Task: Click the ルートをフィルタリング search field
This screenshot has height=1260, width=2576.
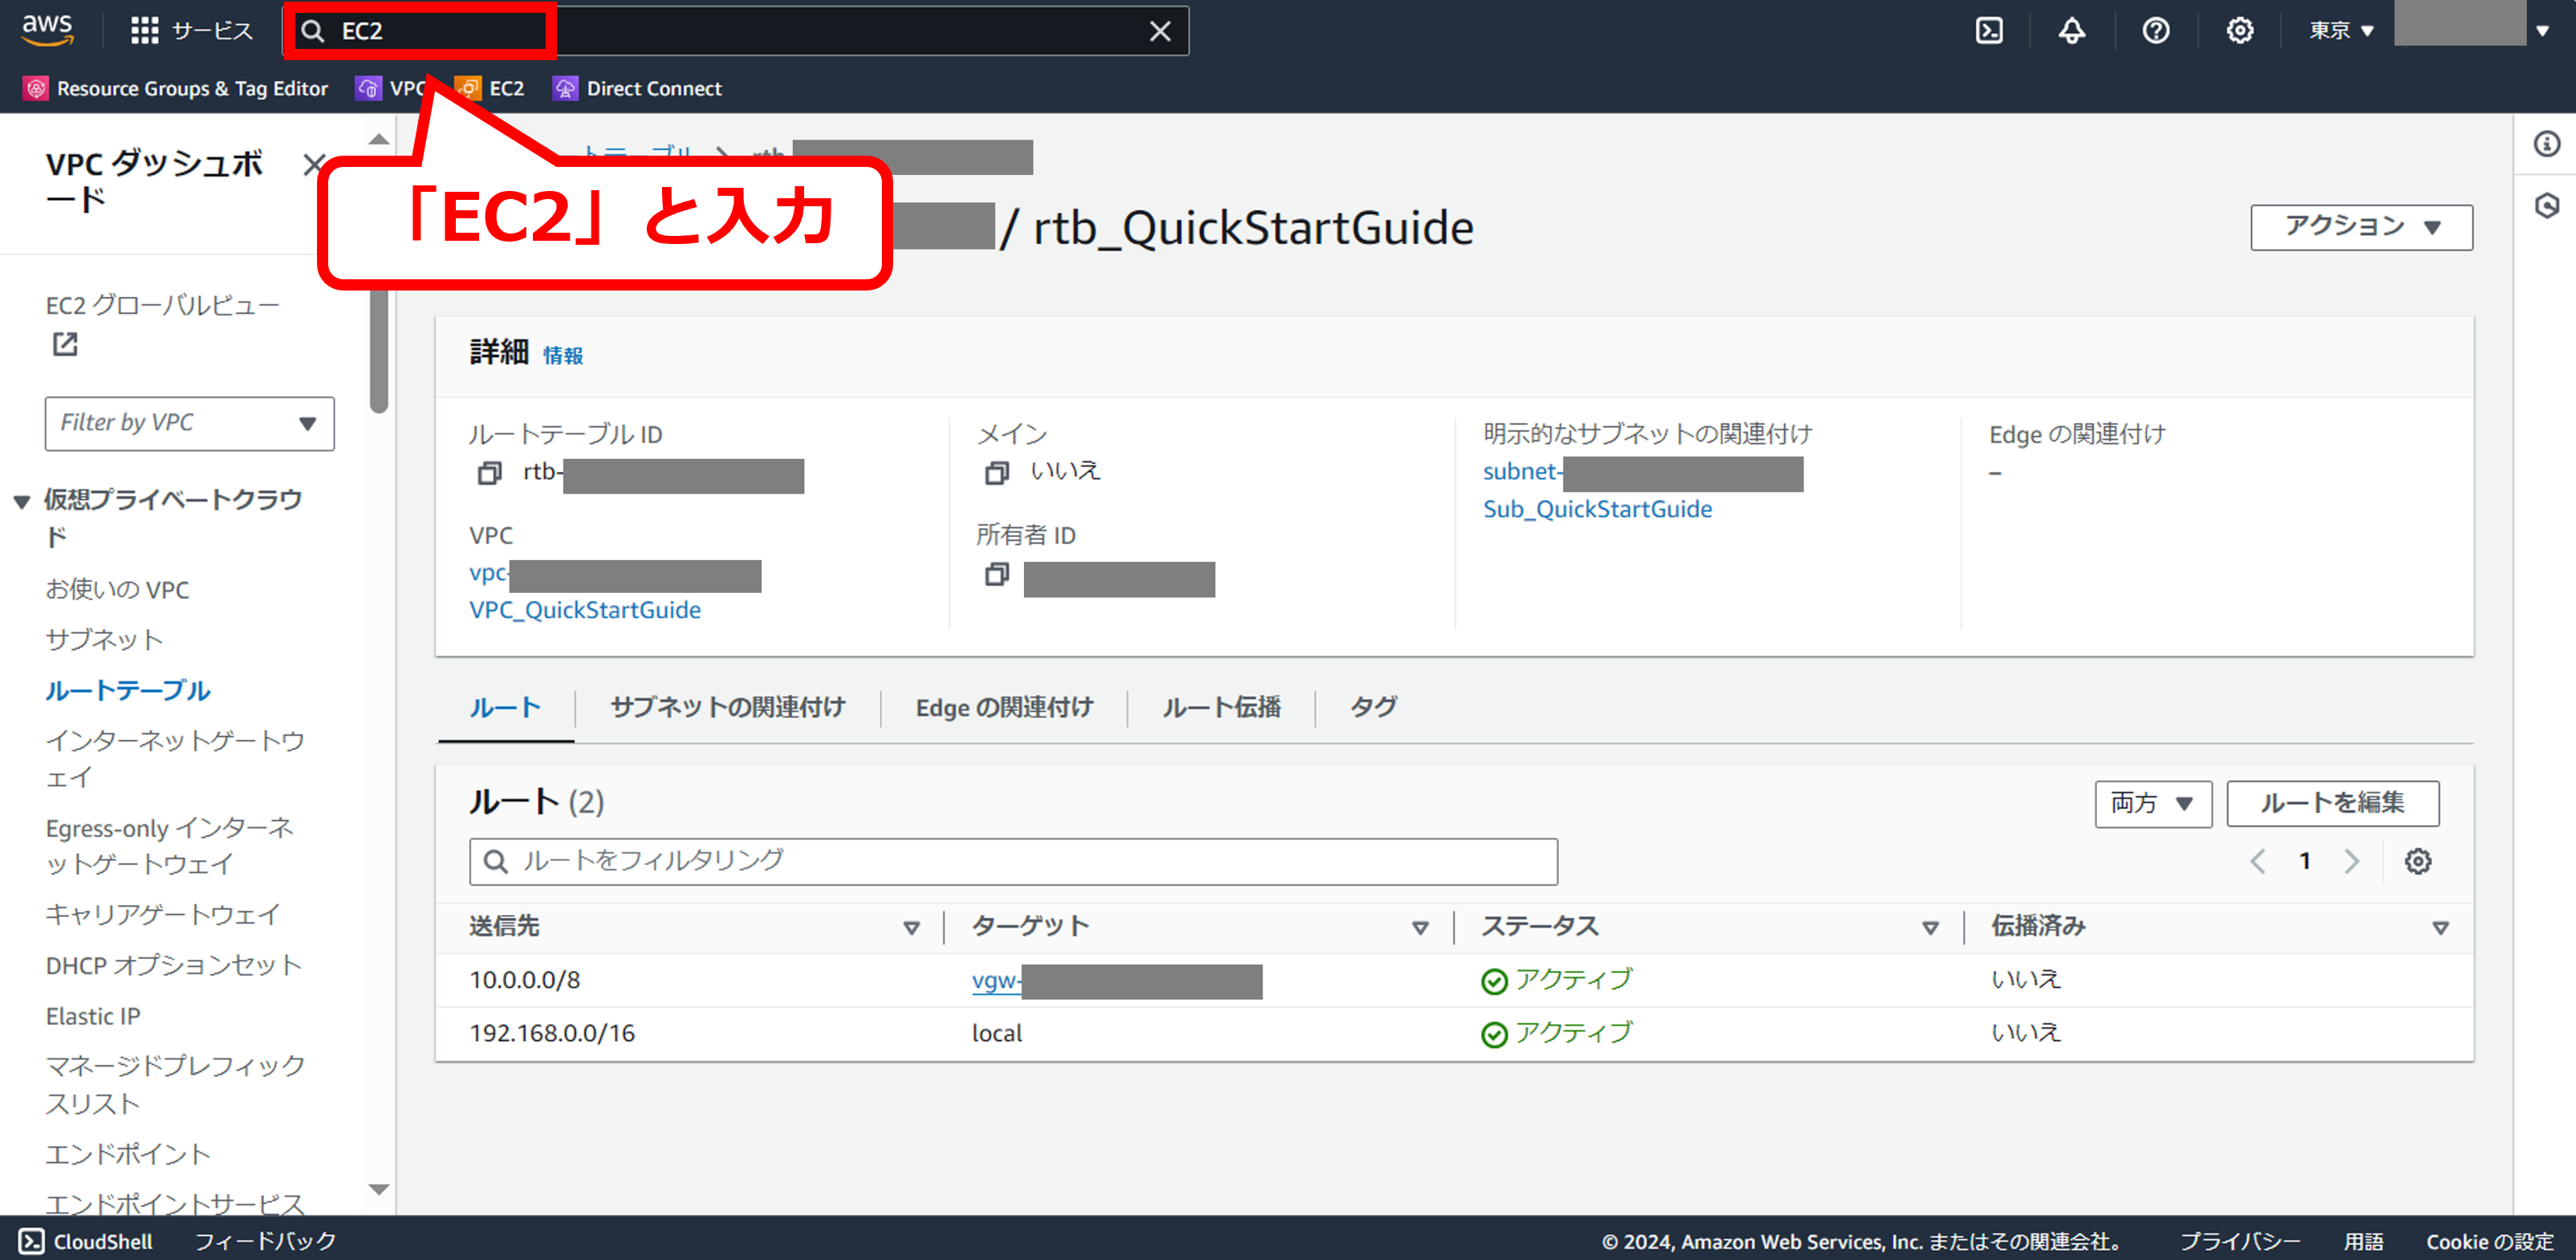Action: pos(1012,861)
